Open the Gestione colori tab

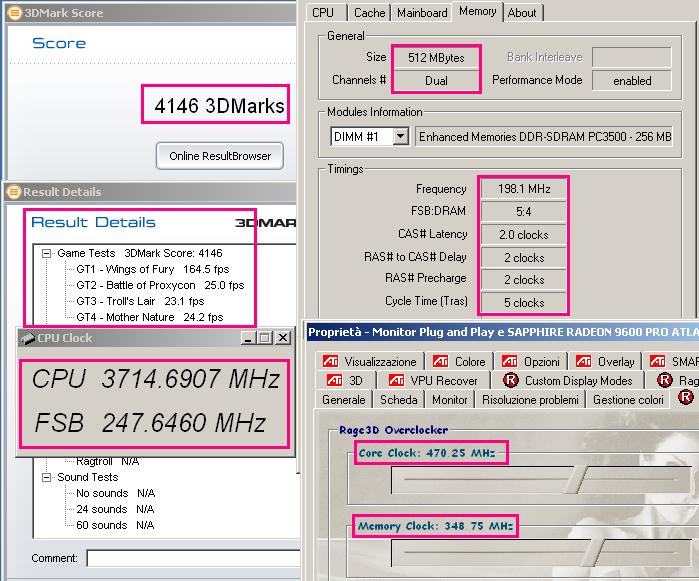[x=628, y=400]
